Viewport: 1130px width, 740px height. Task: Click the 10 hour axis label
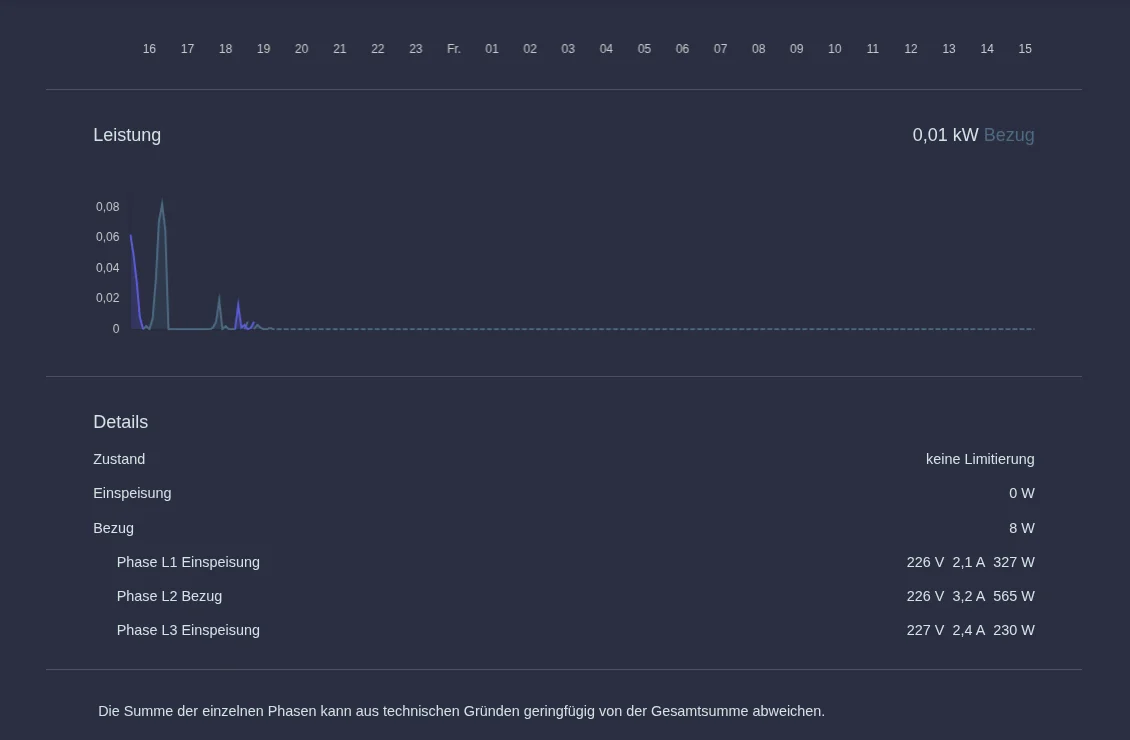(835, 49)
